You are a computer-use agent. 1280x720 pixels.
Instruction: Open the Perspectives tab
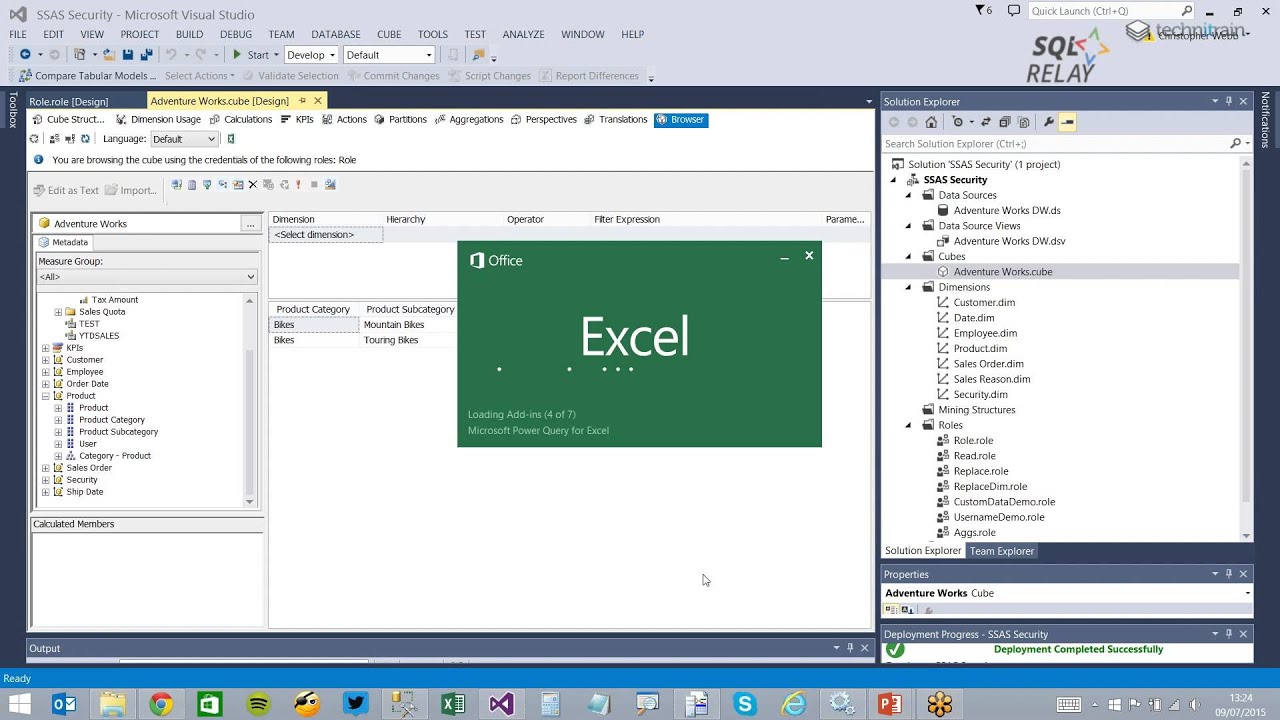(x=544, y=119)
